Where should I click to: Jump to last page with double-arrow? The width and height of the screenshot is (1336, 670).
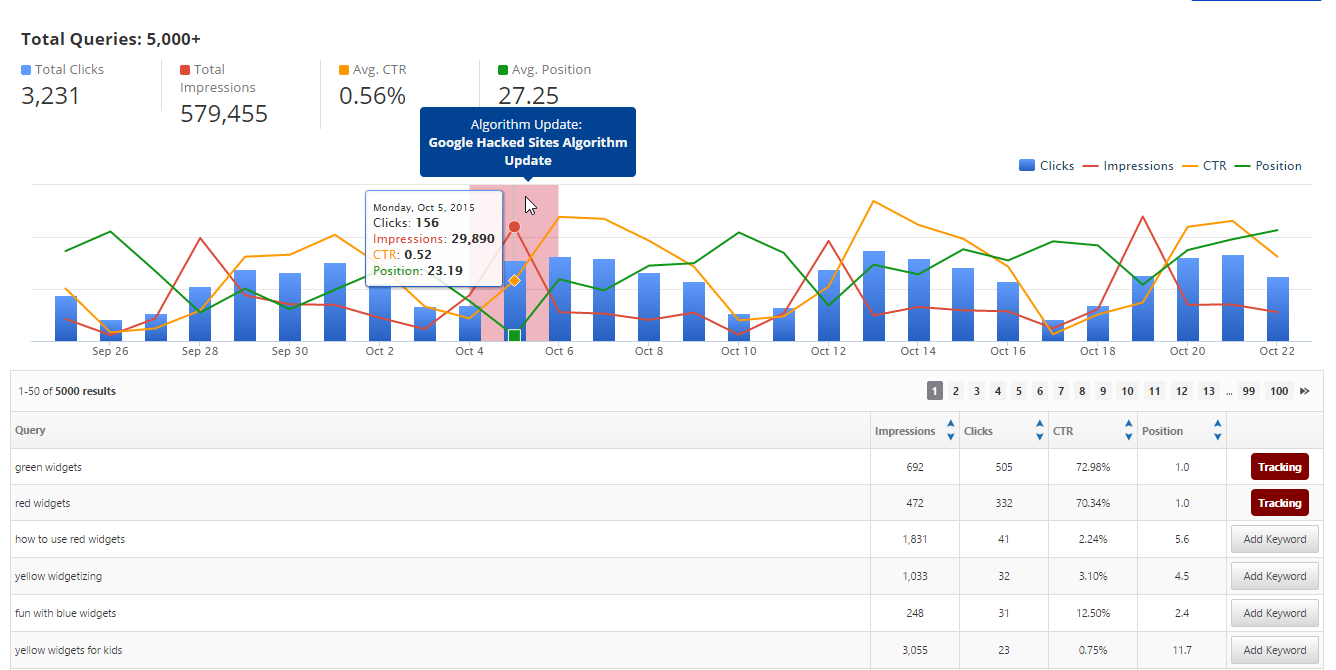pyautogui.click(x=1304, y=391)
